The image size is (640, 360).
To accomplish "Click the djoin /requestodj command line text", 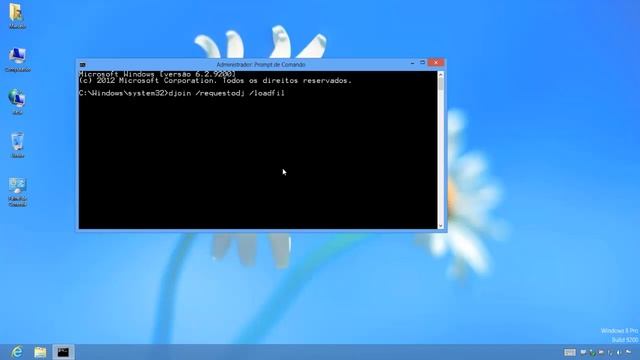I will coord(227,93).
